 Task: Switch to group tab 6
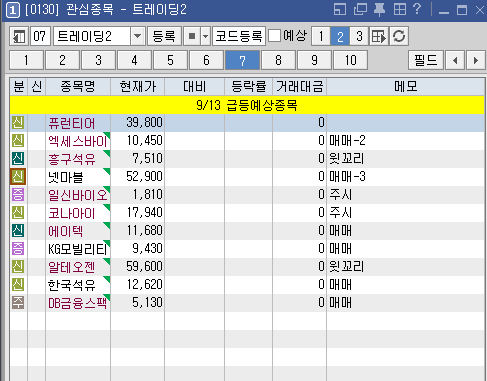pos(206,60)
